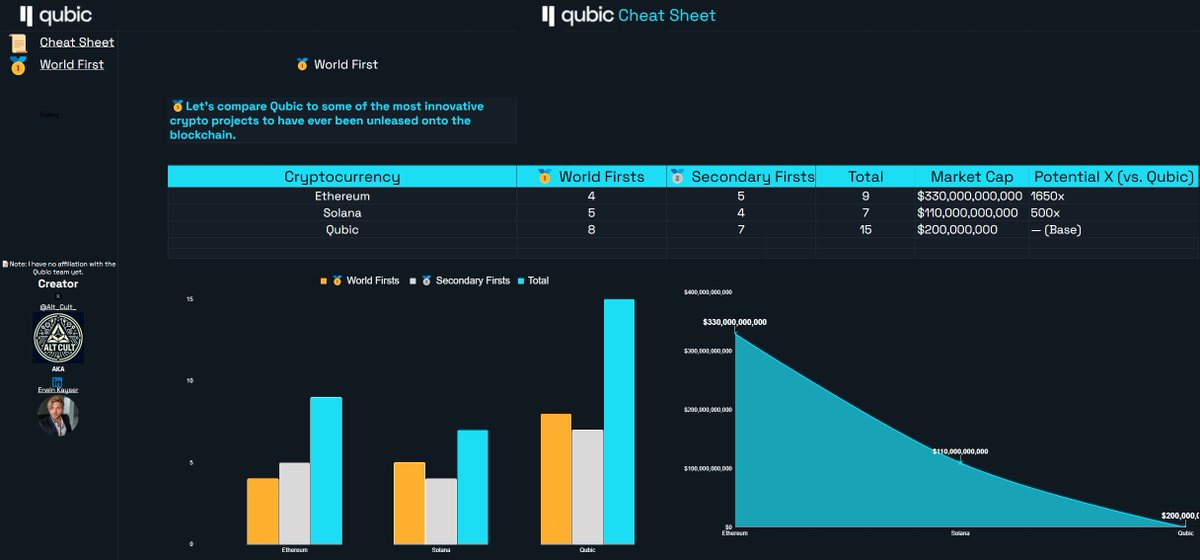This screenshot has width=1200, height=560.
Task: Click the silver medal in Secondary Firsts header
Action: pos(676,177)
